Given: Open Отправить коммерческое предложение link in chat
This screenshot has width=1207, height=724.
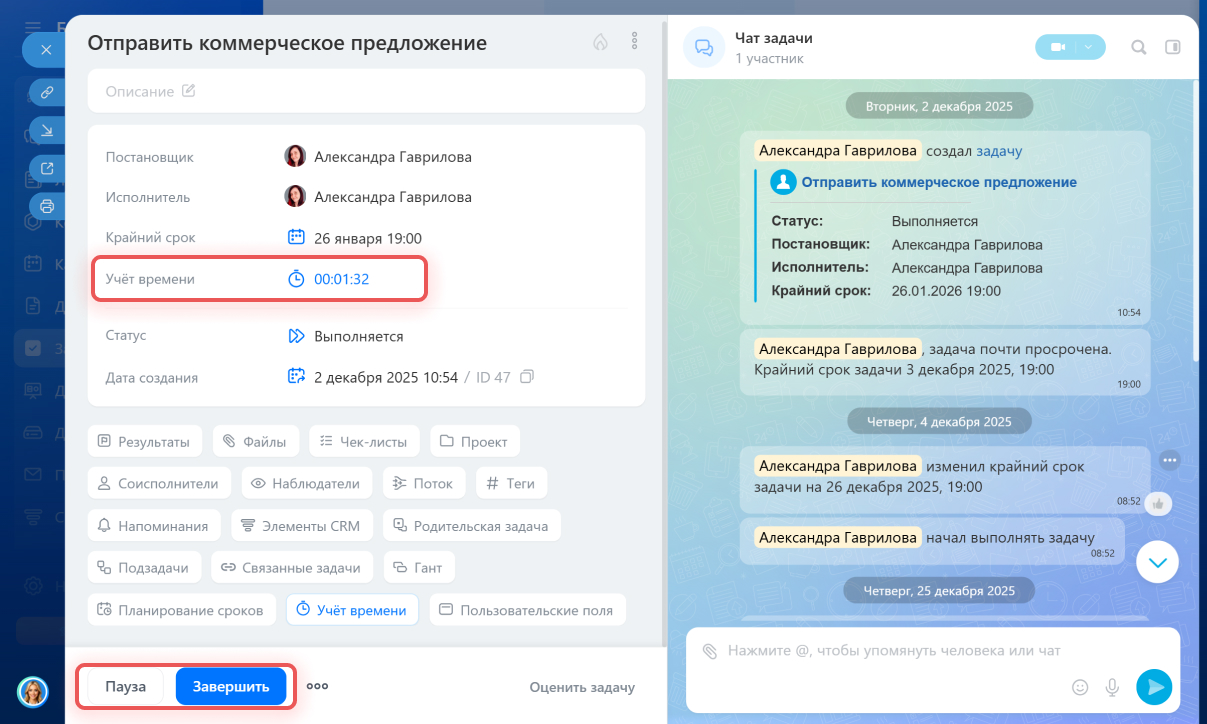Looking at the screenshot, I should [939, 182].
